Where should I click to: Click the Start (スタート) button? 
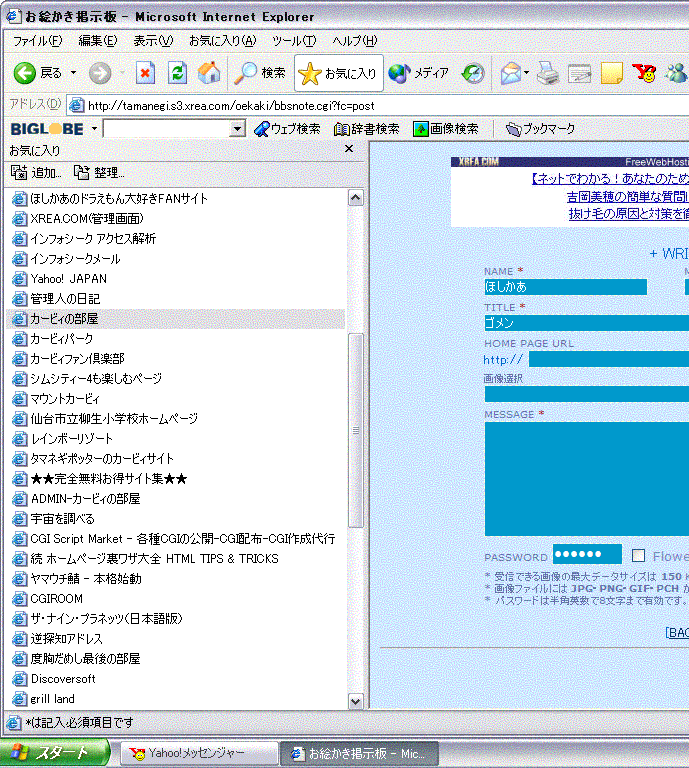55,752
